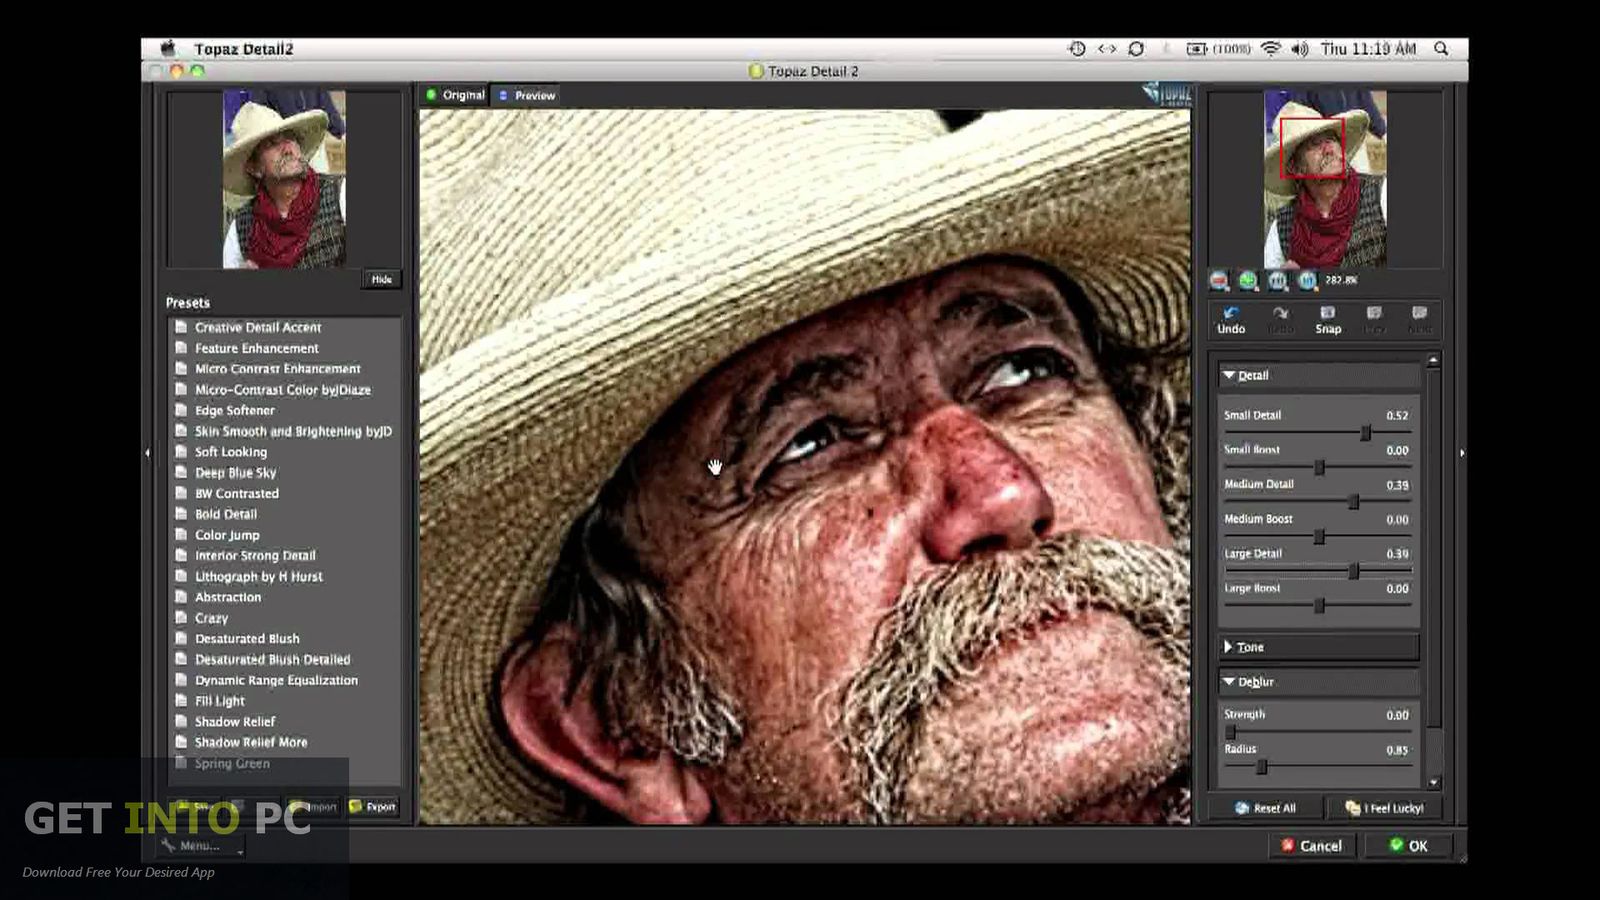Click the Wi-Fi status icon
Viewport: 1600px width, 900px height.
[1271, 48]
